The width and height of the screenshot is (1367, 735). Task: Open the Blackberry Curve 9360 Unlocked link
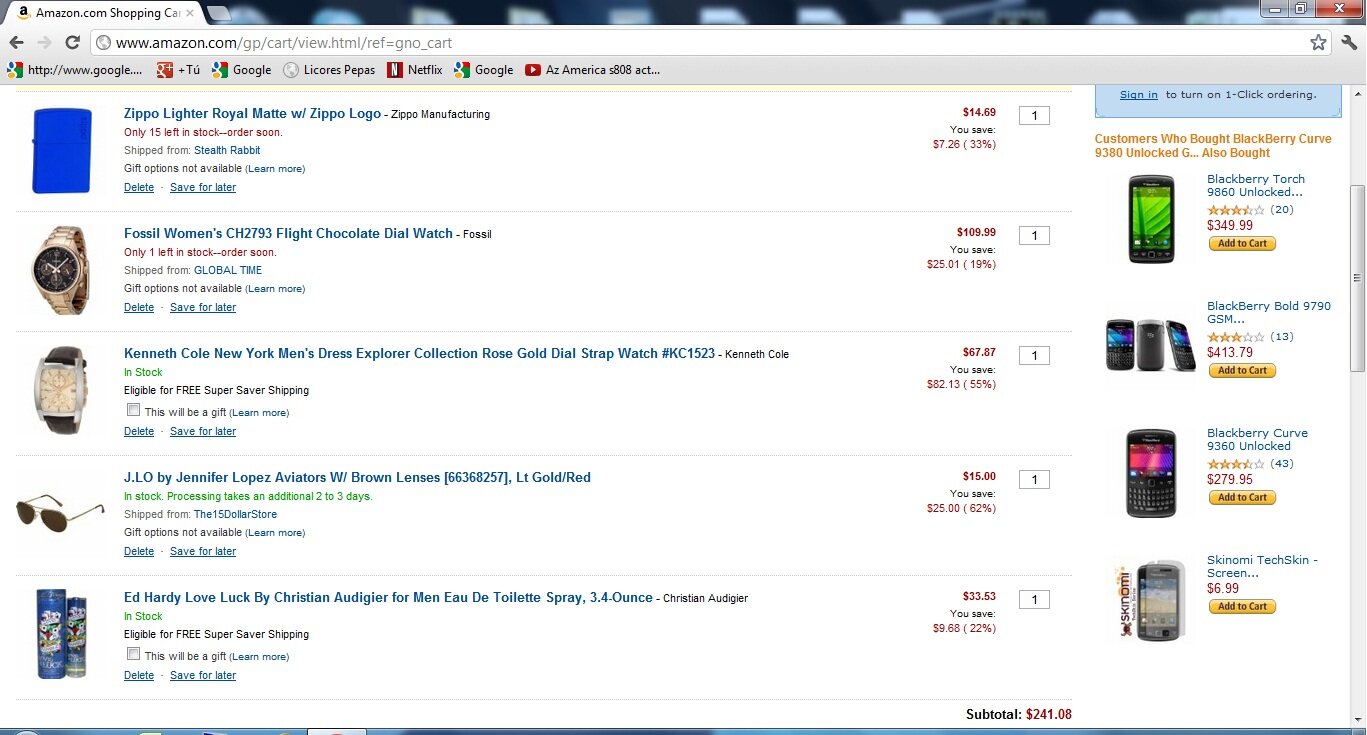1257,439
